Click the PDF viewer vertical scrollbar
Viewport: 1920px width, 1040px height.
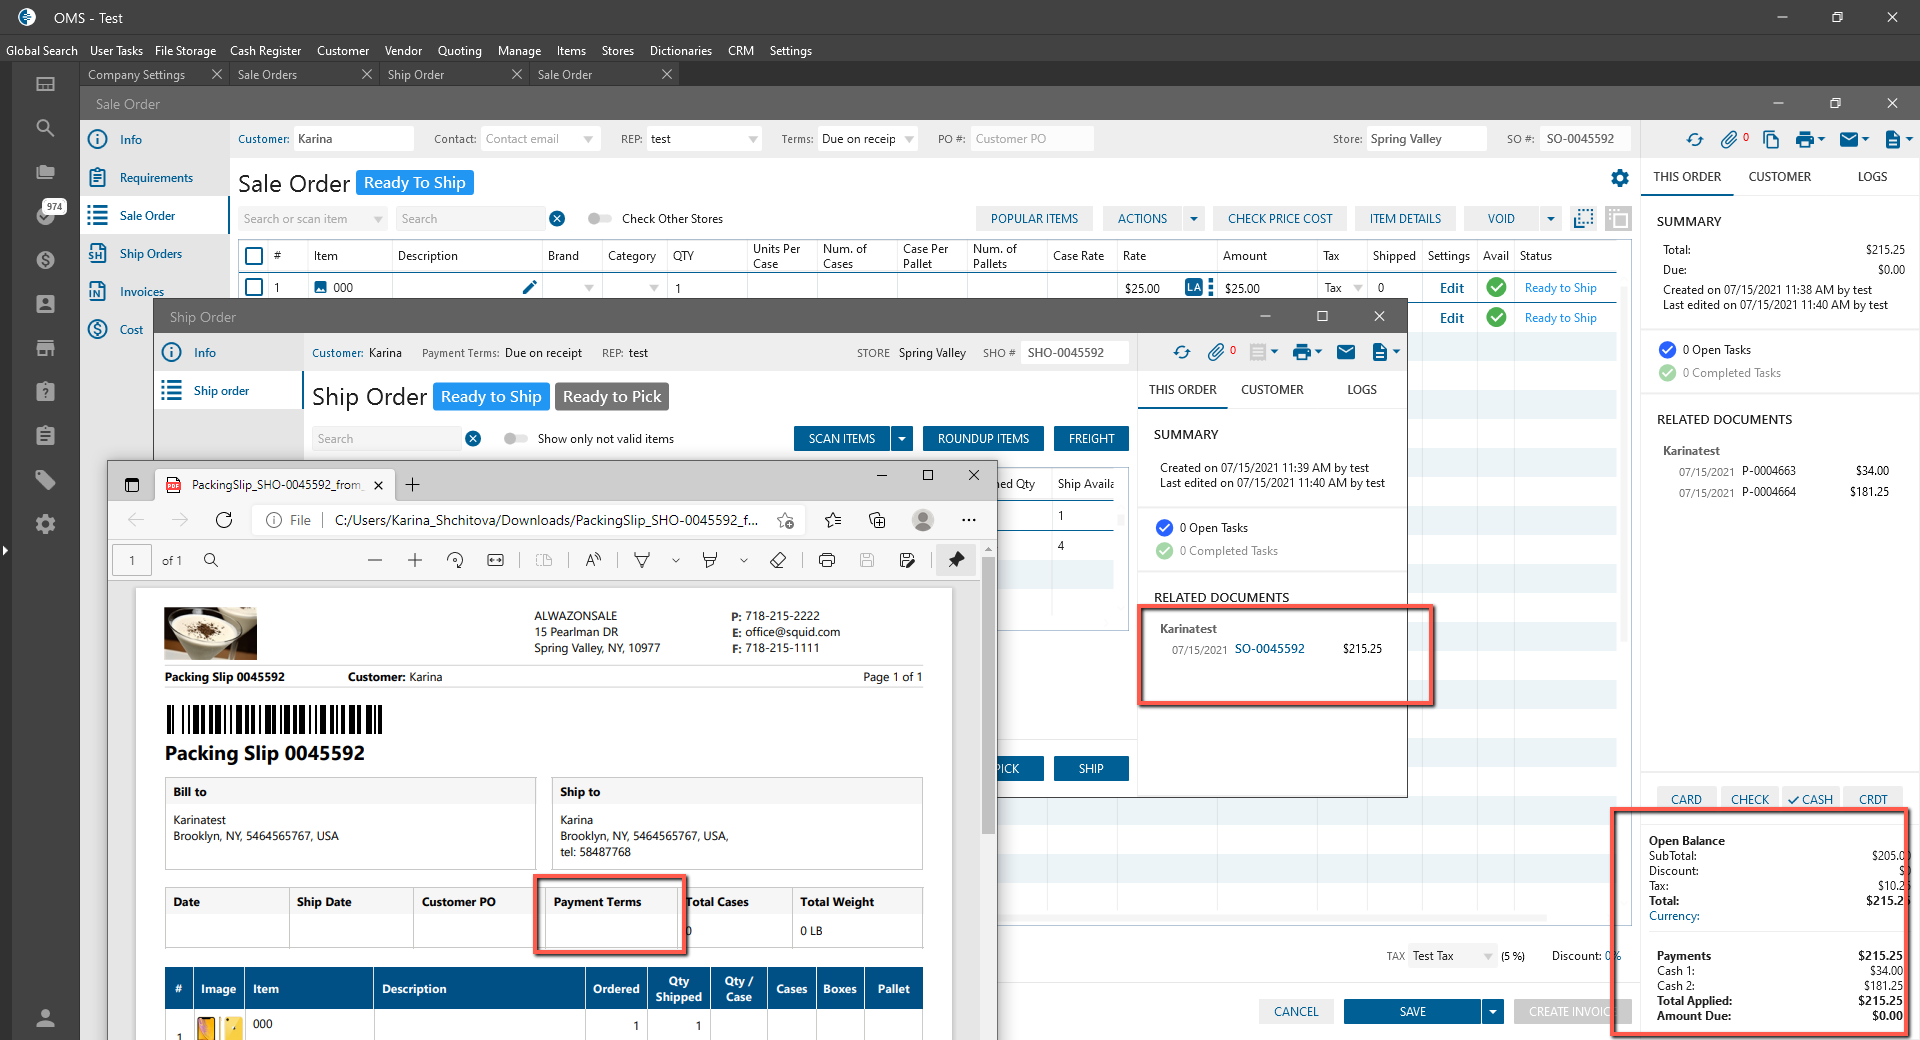point(988,700)
